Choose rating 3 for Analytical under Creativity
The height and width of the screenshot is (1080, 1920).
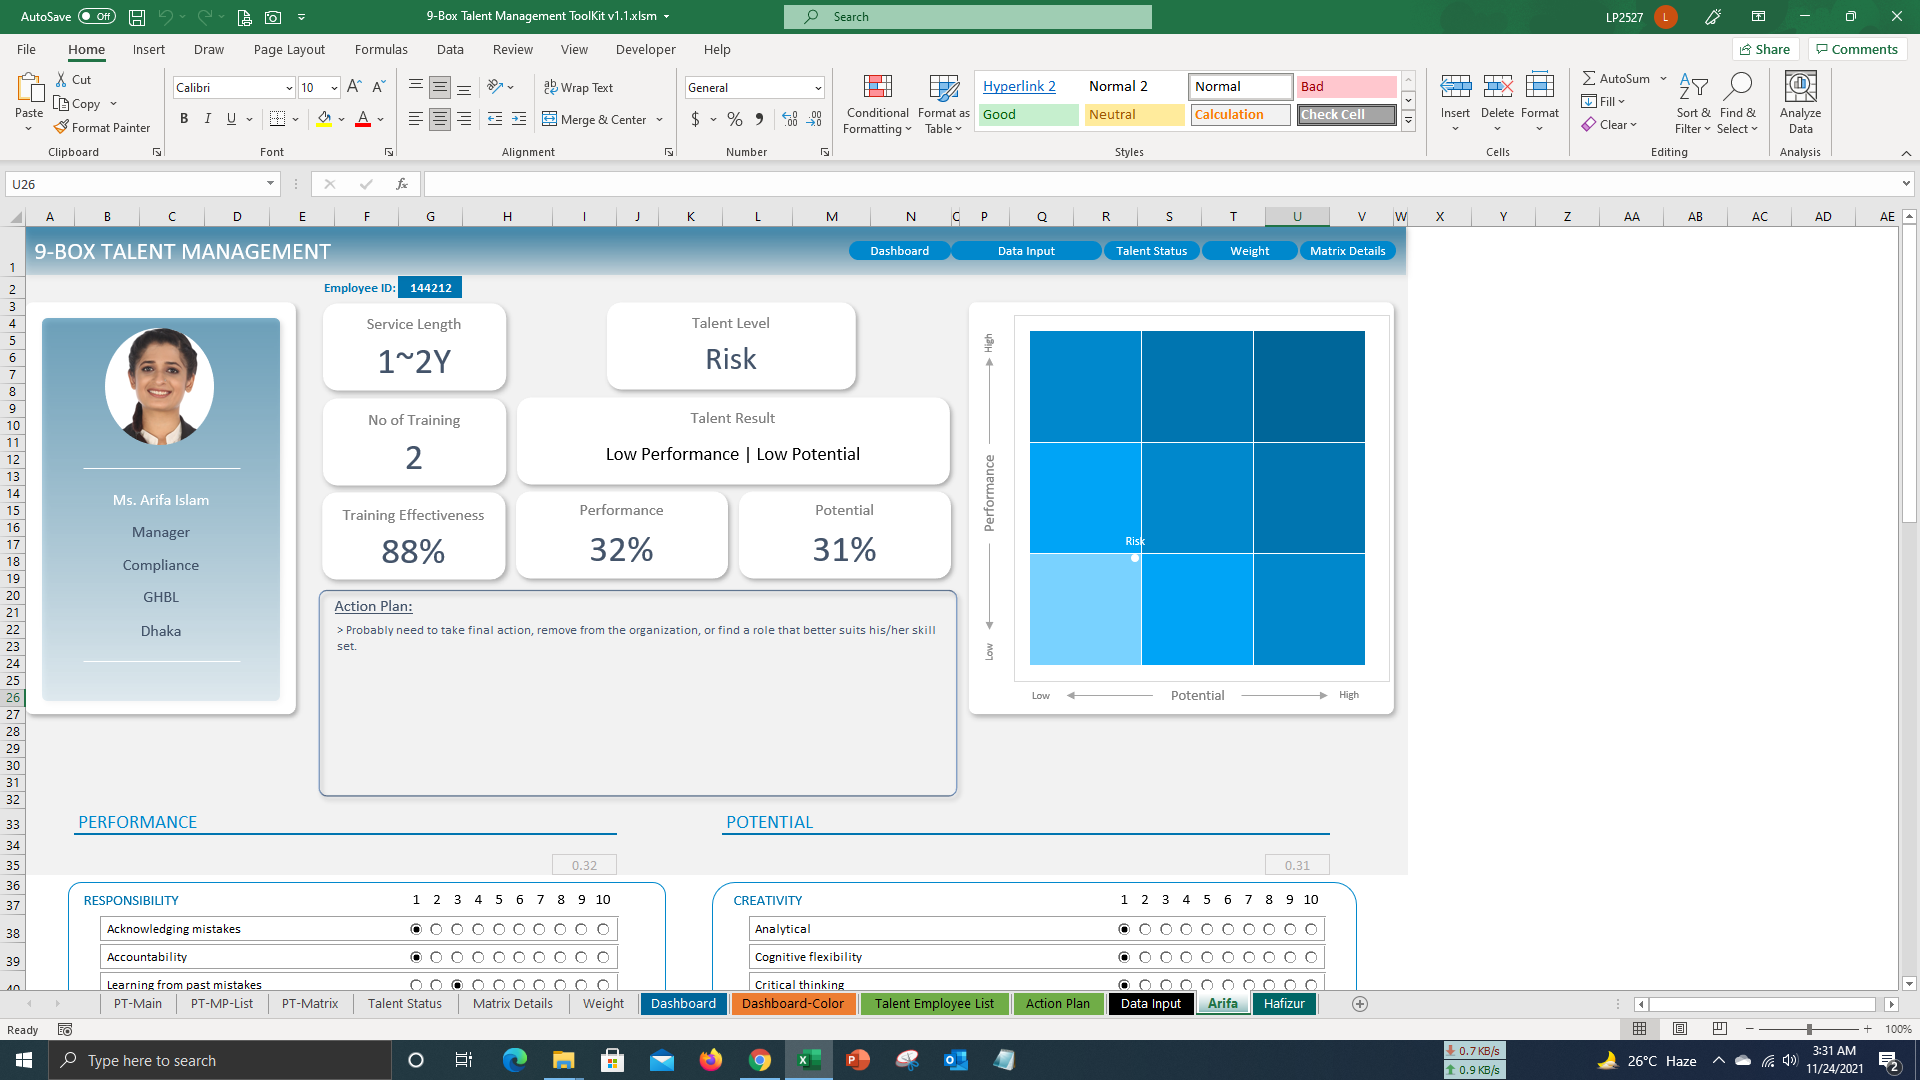(x=1164, y=929)
